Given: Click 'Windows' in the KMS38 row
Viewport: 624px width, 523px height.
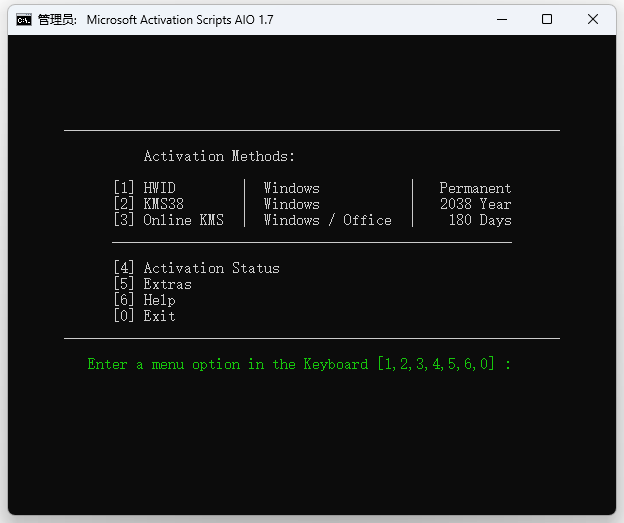Looking at the screenshot, I should pyautogui.click(x=292, y=204).
